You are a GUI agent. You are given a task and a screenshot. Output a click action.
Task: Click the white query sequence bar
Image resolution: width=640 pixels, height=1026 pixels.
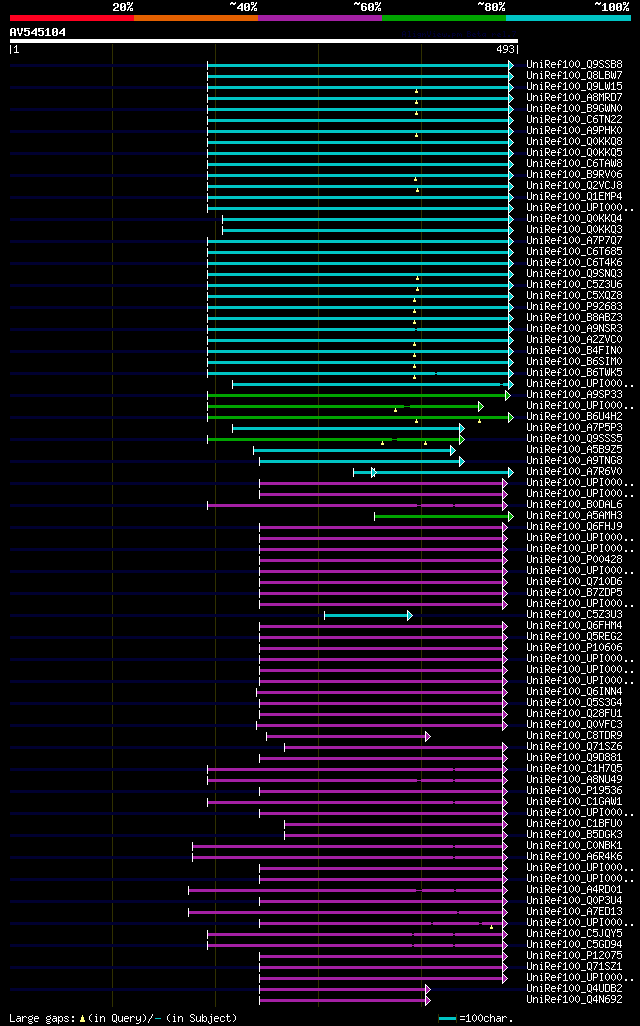pyautogui.click(x=264, y=41)
